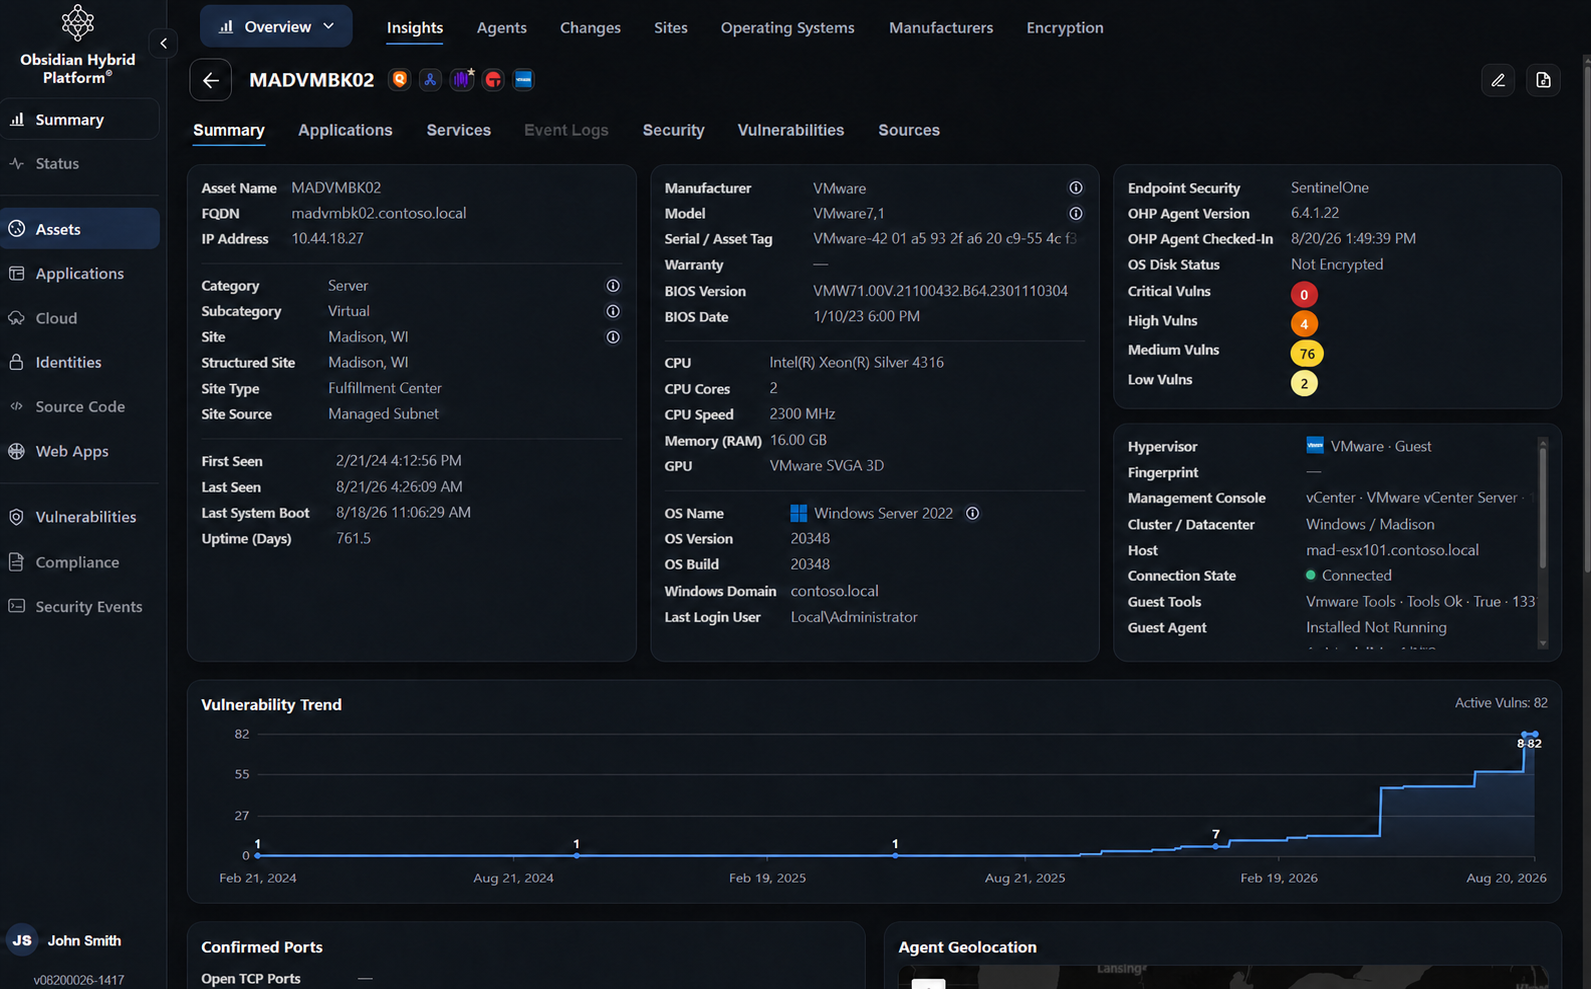This screenshot has height=989, width=1591.
Task: Click Guest Agent Installed Not Running value
Action: coord(1376,627)
